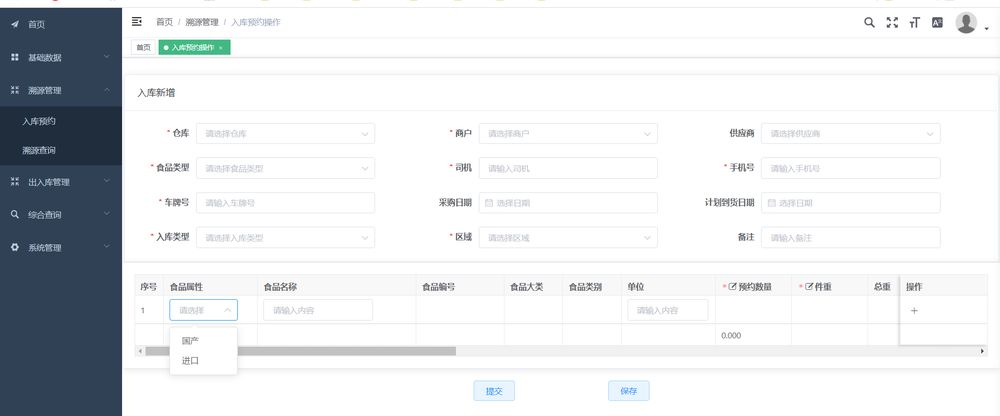The height and width of the screenshot is (416, 1000).
Task: Toggle fullscreen mode icon
Action: (x=892, y=22)
